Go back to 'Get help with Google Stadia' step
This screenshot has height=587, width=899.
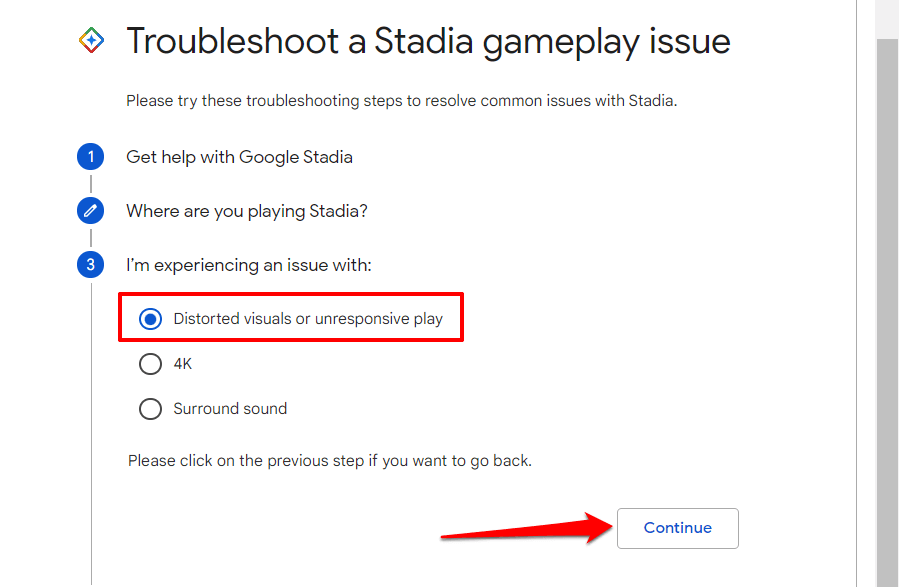(239, 157)
